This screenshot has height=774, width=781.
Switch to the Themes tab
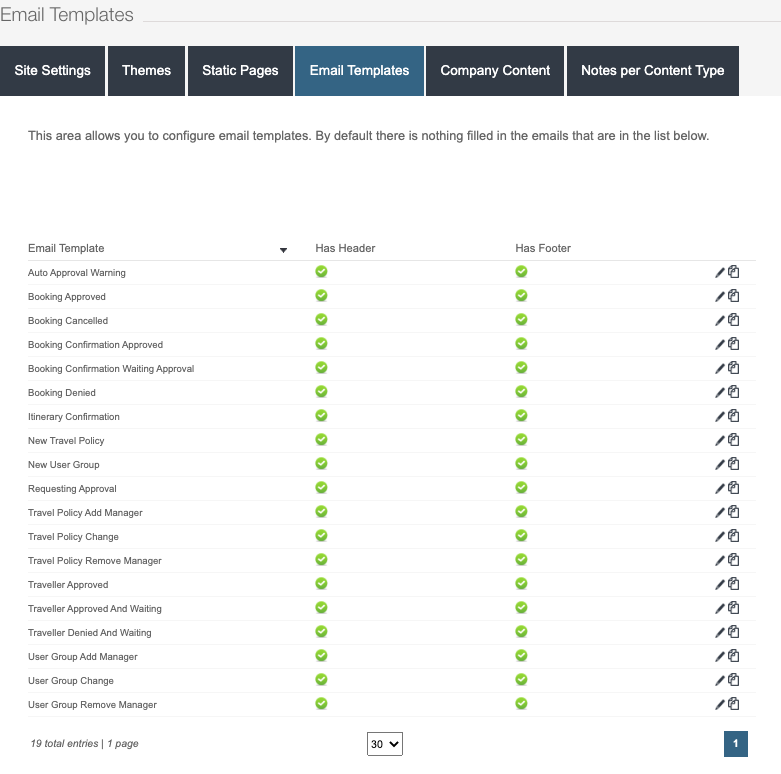tap(146, 71)
